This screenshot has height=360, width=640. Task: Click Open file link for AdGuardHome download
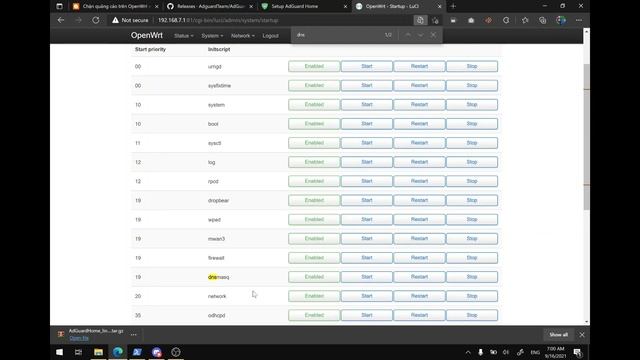(79, 338)
